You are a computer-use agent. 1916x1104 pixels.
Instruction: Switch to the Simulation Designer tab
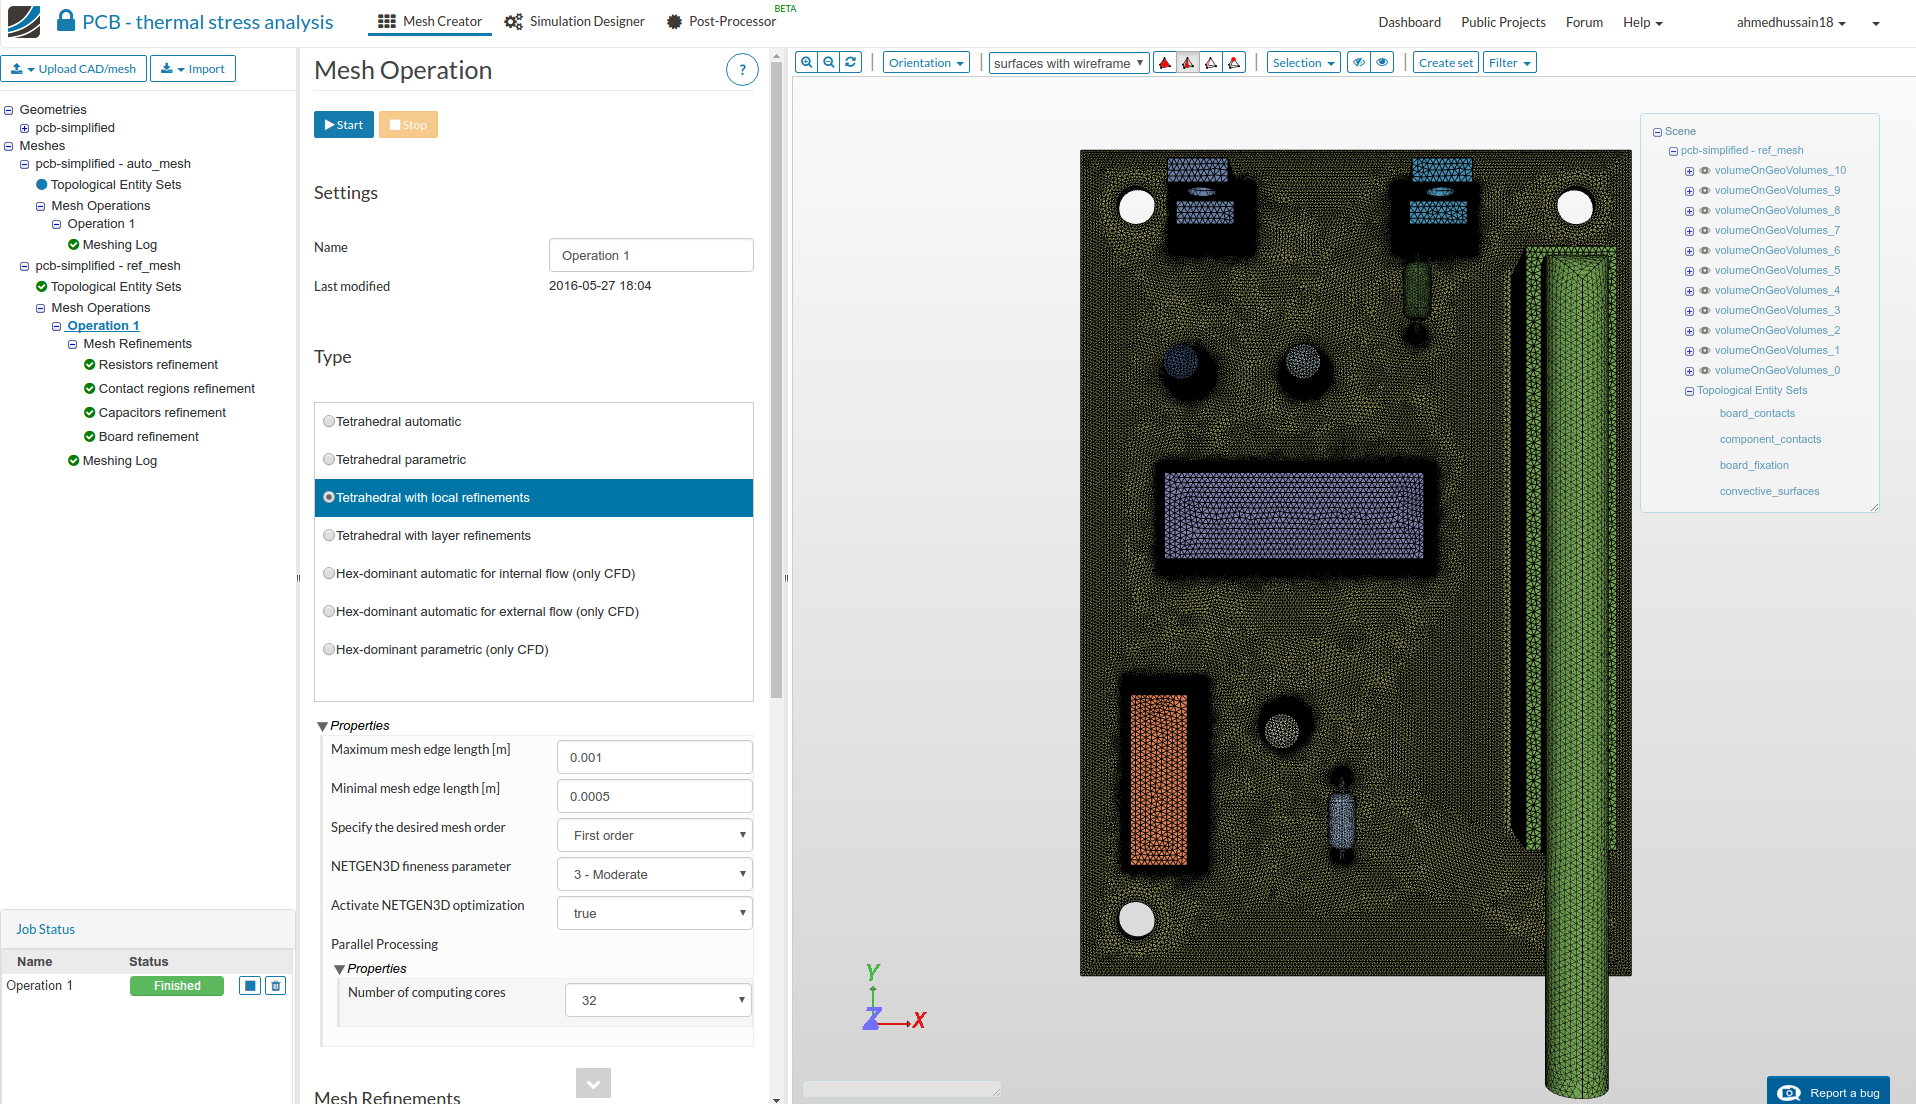click(x=575, y=21)
